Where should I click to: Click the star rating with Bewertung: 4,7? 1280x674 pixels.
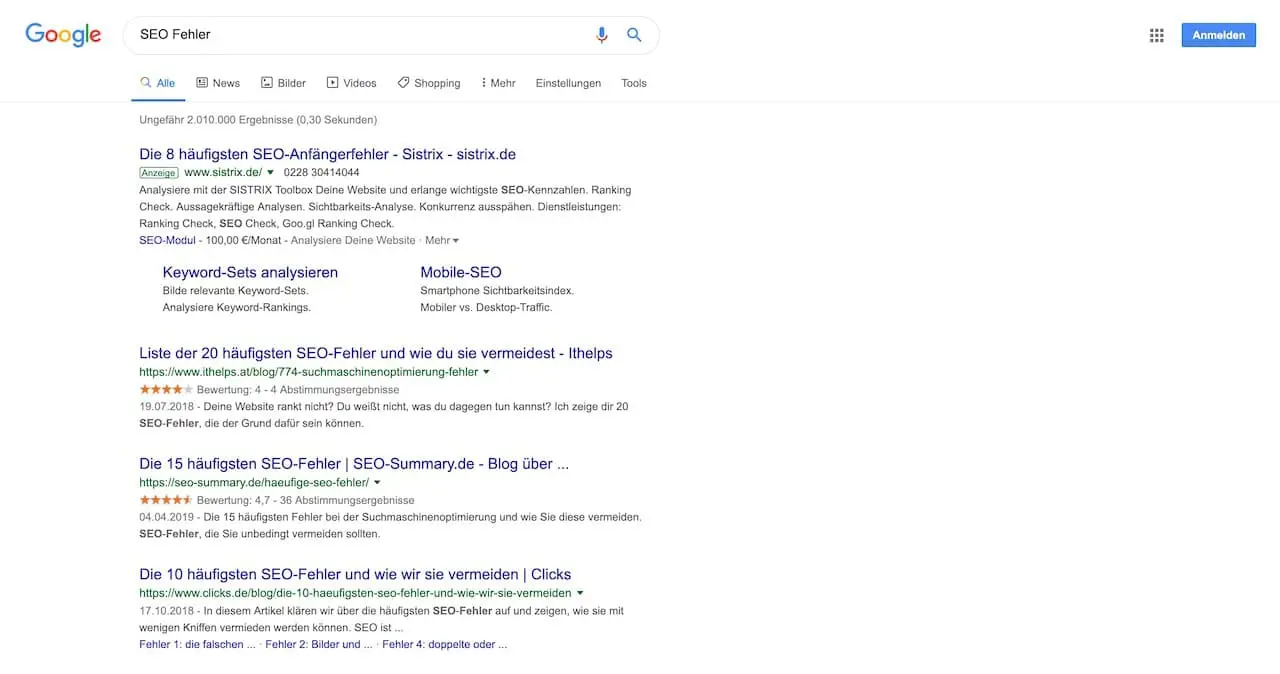pos(166,500)
